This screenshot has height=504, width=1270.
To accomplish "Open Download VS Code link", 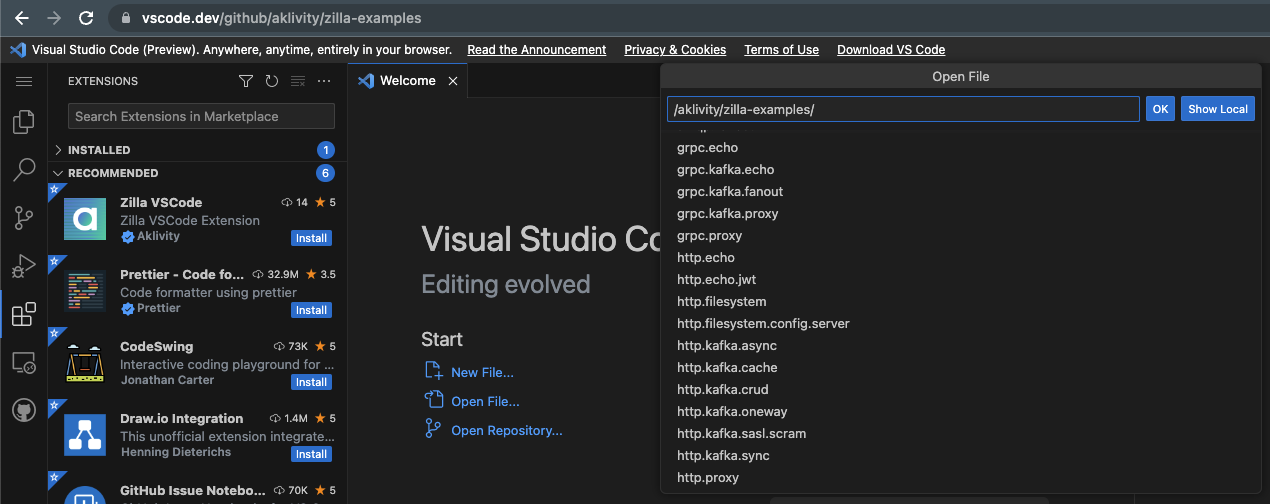I will pyautogui.click(x=891, y=50).
